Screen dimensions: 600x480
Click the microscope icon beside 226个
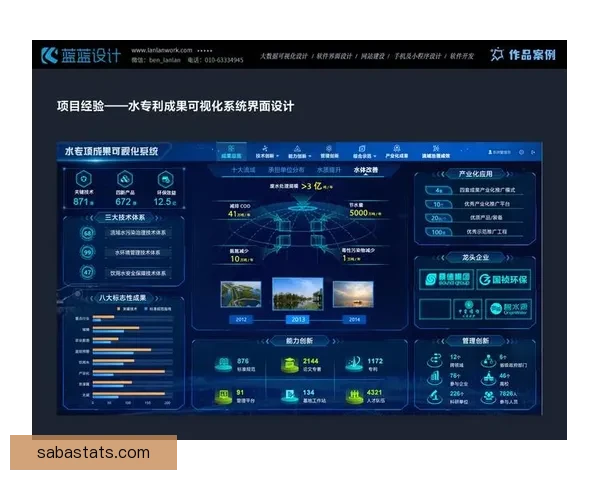[435, 396]
